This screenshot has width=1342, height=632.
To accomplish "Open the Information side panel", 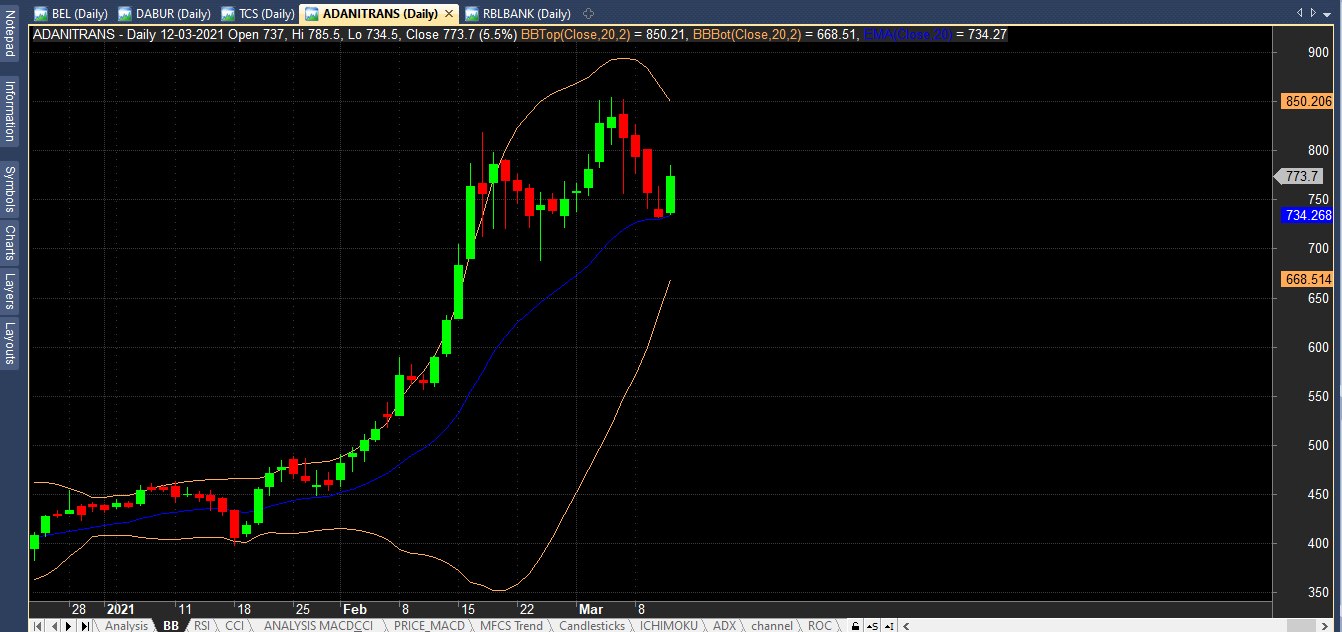I will coord(10,110).
